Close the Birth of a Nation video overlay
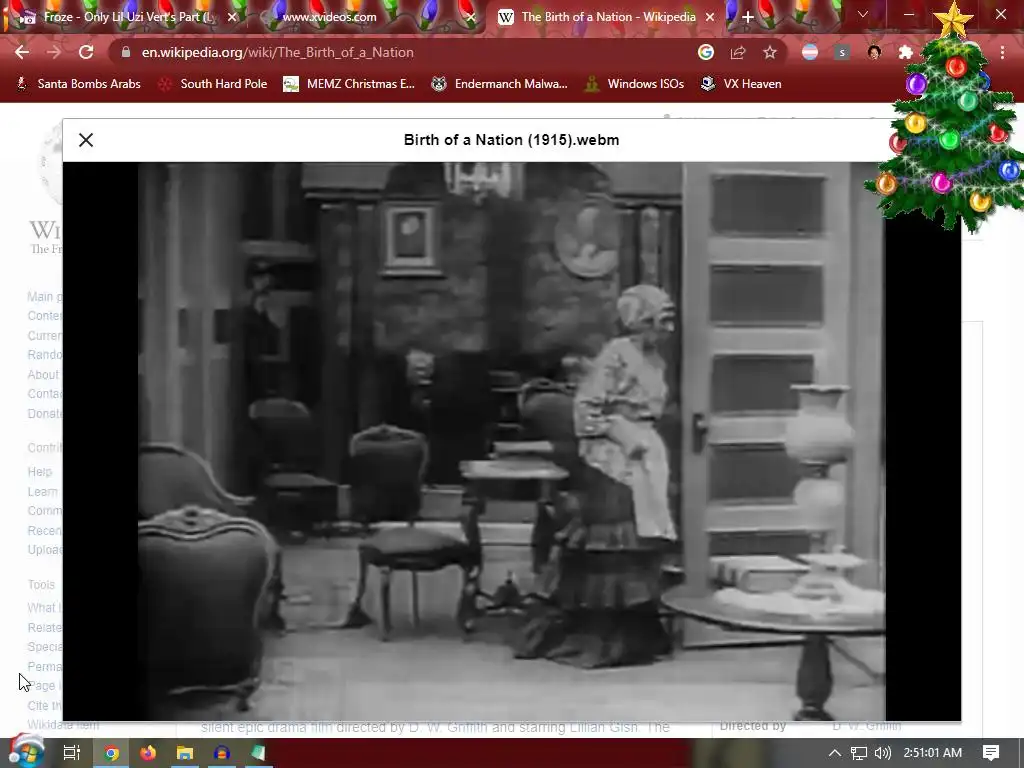Viewport: 1024px width, 768px height. coord(86,140)
